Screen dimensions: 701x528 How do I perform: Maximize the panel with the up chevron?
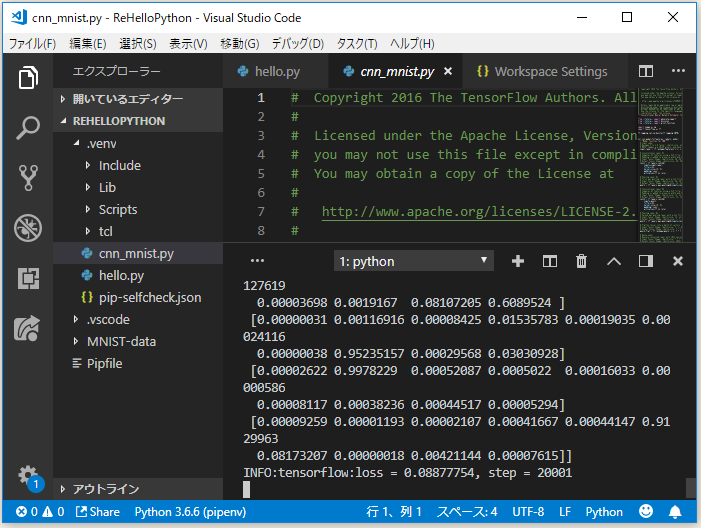[x=614, y=261]
